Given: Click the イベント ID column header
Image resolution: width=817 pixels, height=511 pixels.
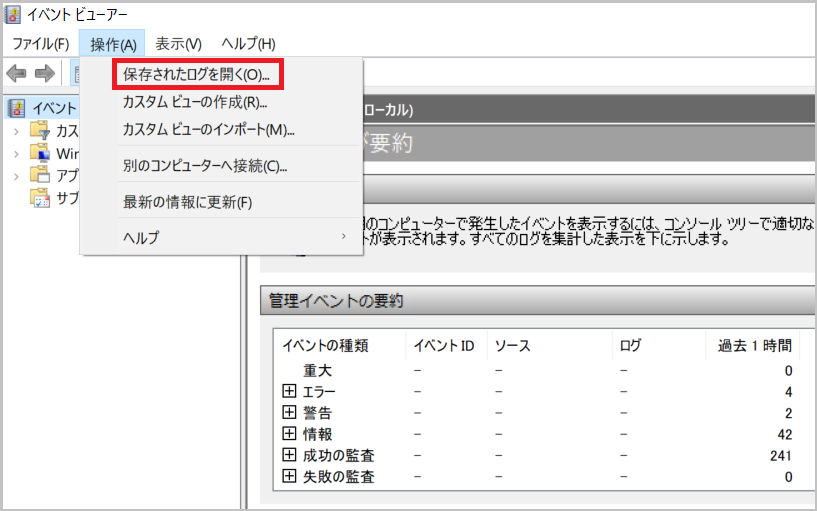Looking at the screenshot, I should point(444,345).
